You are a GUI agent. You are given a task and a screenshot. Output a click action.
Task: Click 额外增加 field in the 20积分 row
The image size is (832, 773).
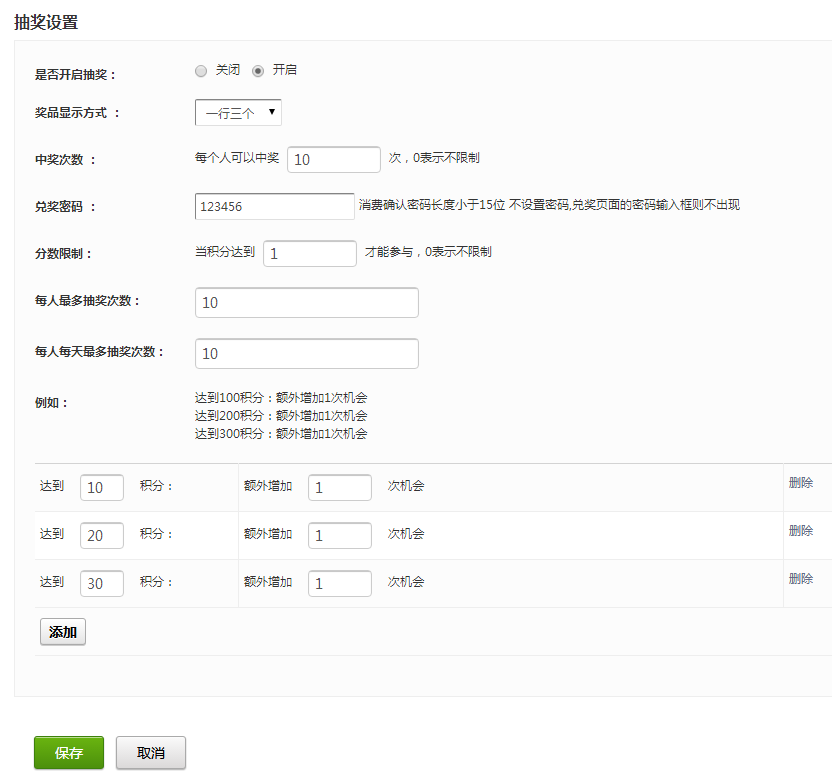click(340, 535)
